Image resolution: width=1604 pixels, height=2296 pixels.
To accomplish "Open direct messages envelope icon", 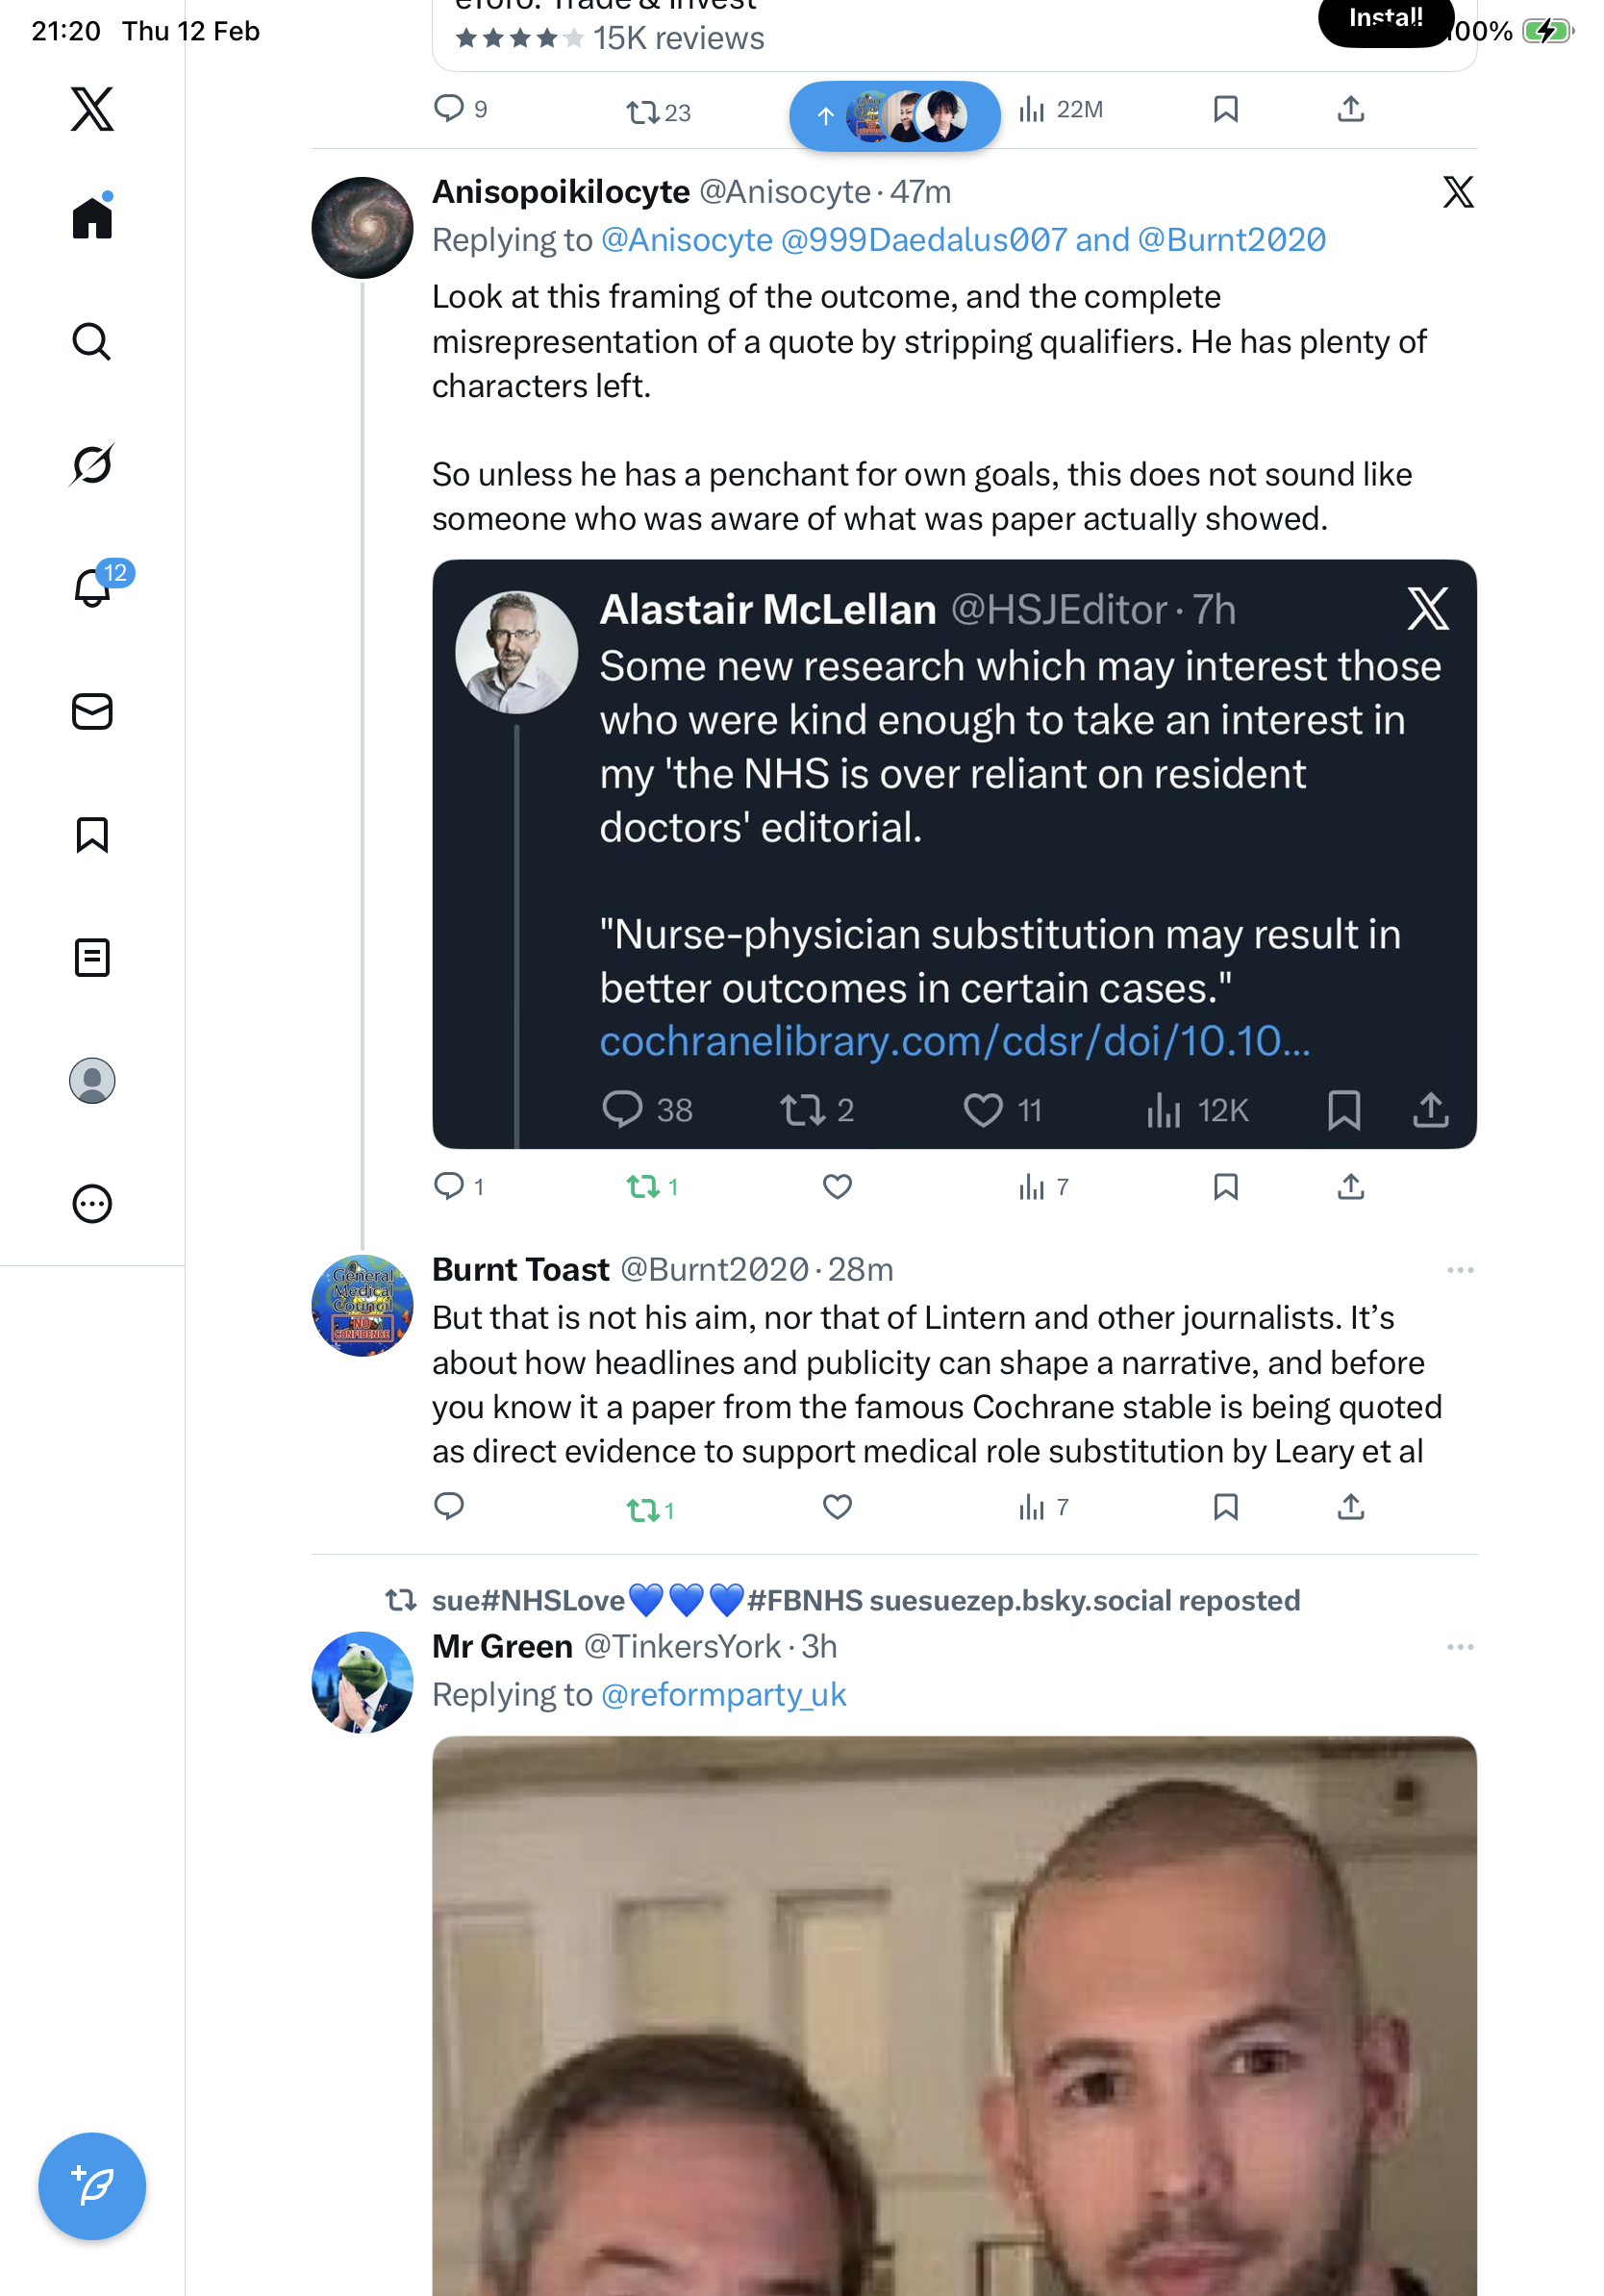I will click(92, 711).
